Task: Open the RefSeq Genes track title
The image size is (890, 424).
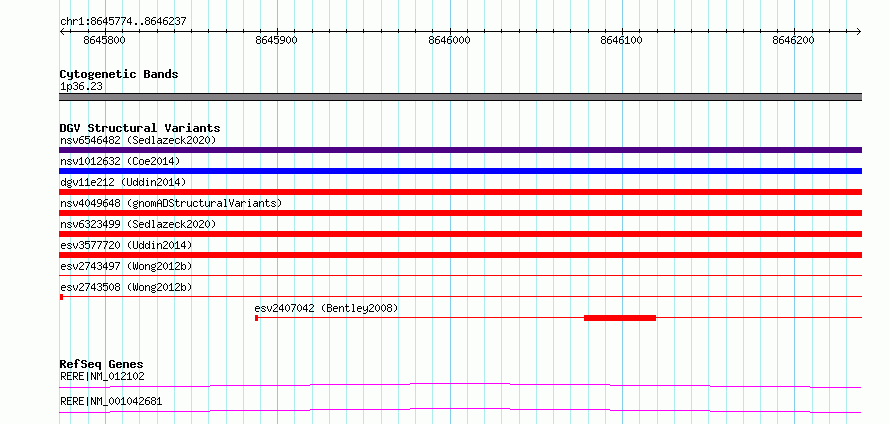Action: [x=102, y=364]
